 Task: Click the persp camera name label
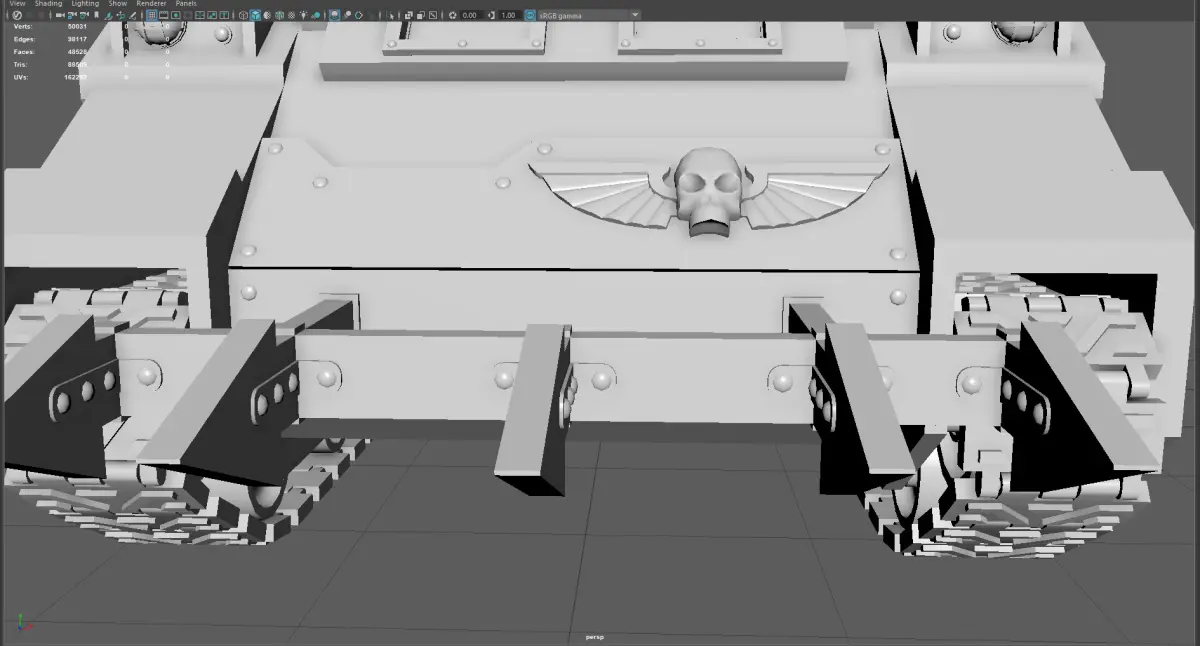(x=596, y=637)
